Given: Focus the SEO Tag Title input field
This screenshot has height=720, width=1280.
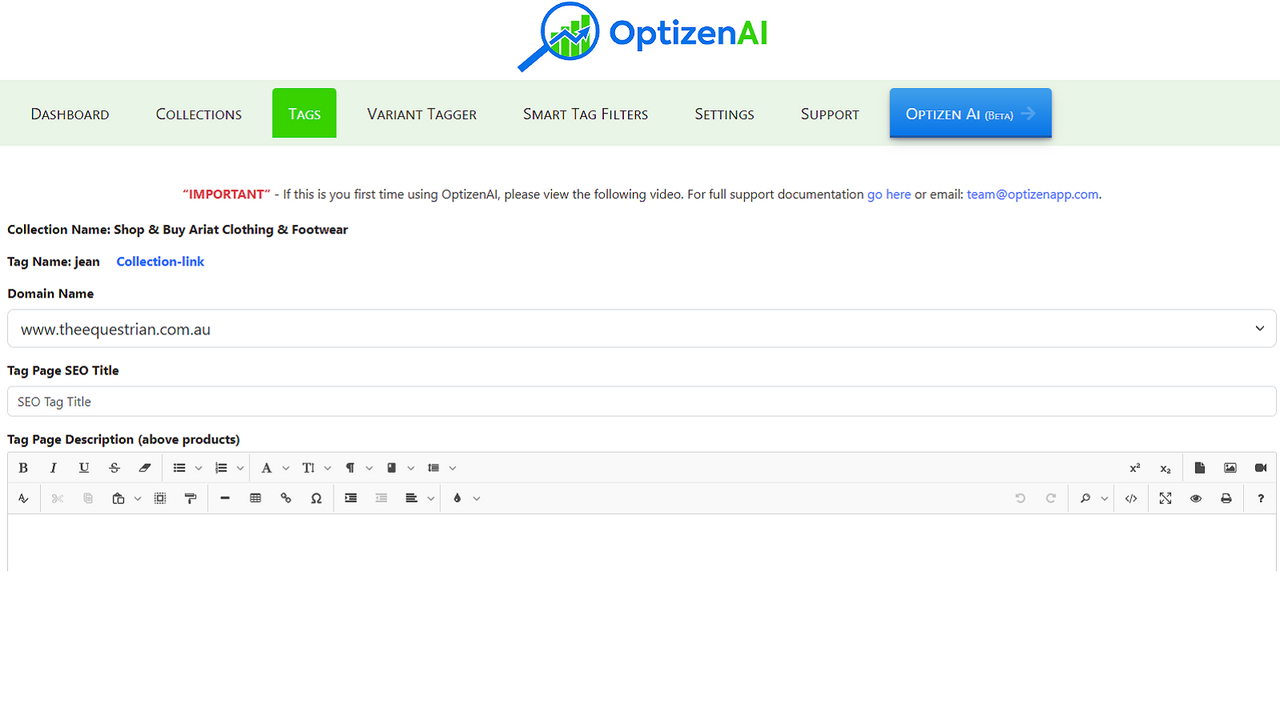Looking at the screenshot, I should pyautogui.click(x=641, y=401).
